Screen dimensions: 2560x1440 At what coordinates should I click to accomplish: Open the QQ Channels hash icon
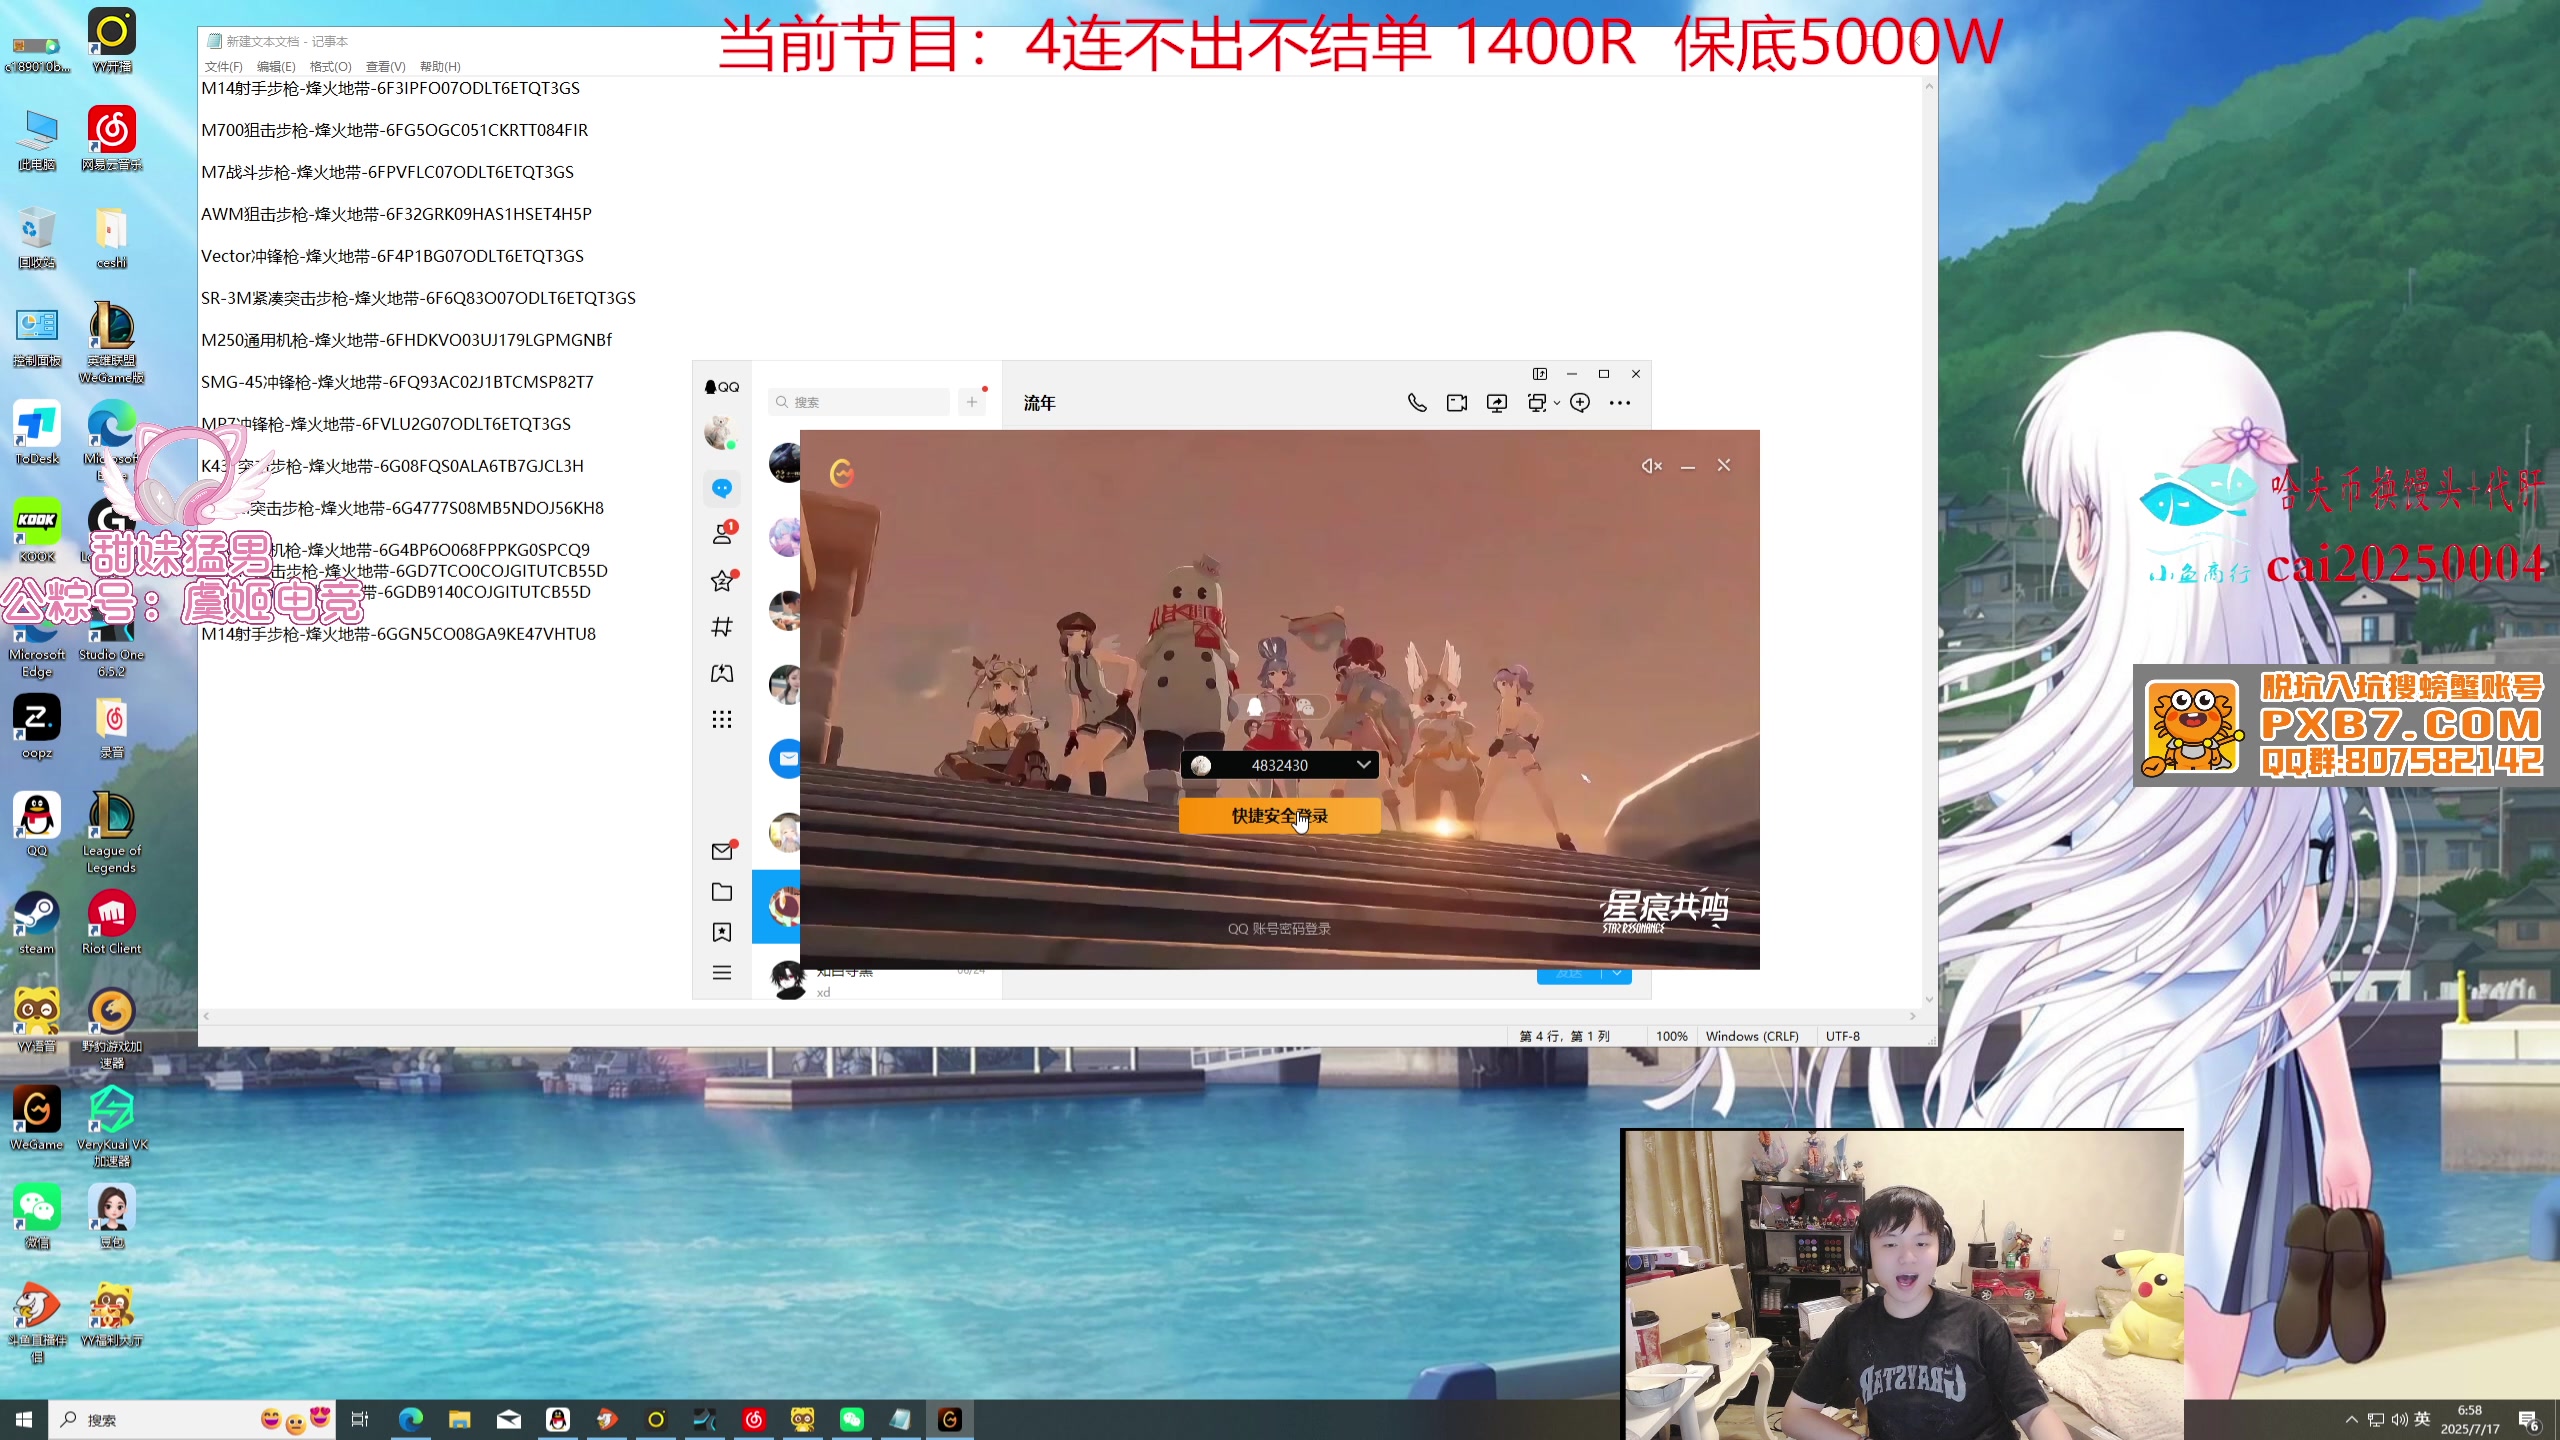coord(722,627)
